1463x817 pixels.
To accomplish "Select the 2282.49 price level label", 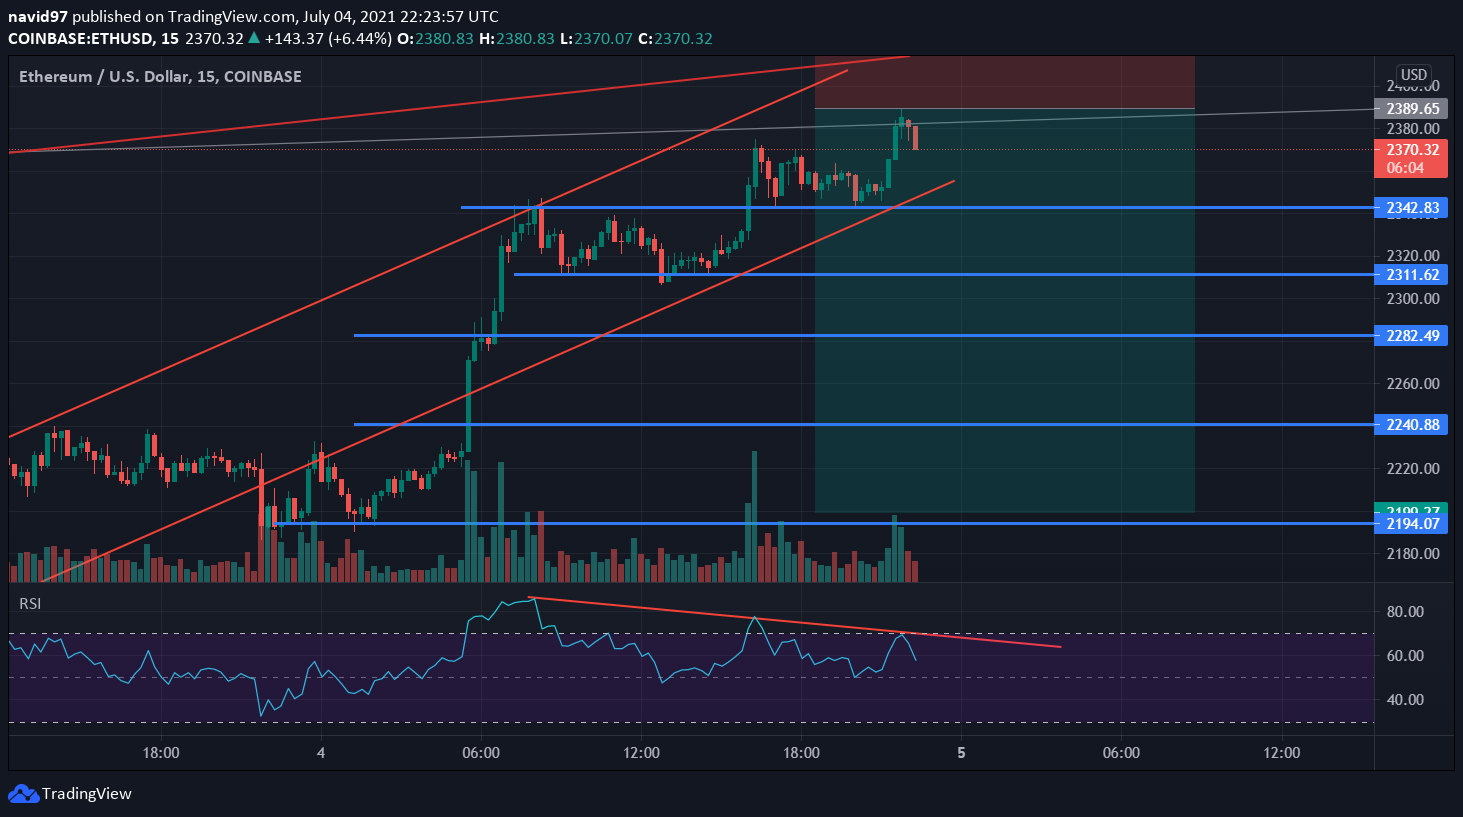I will point(1412,335).
